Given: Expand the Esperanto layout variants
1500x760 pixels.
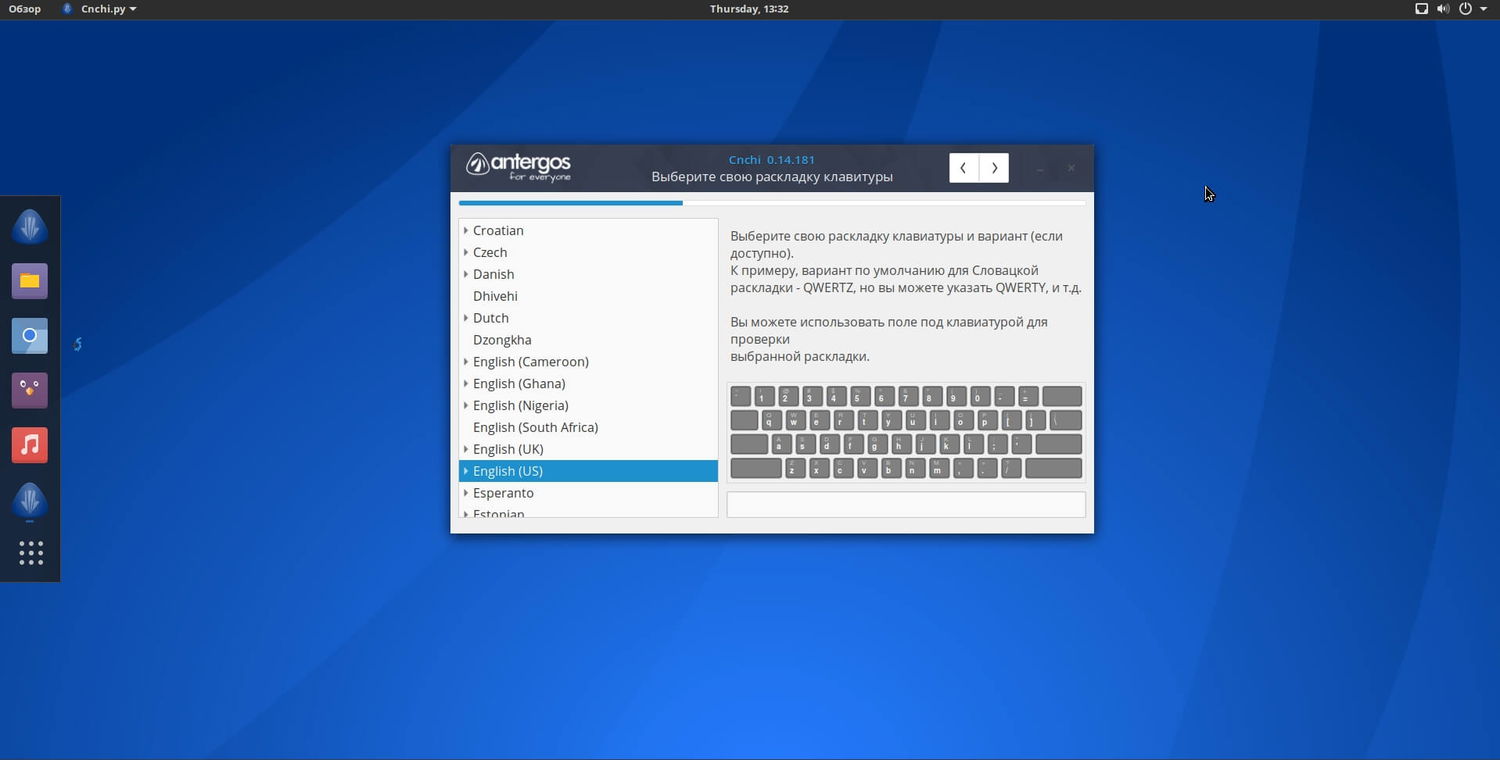Looking at the screenshot, I should (466, 493).
